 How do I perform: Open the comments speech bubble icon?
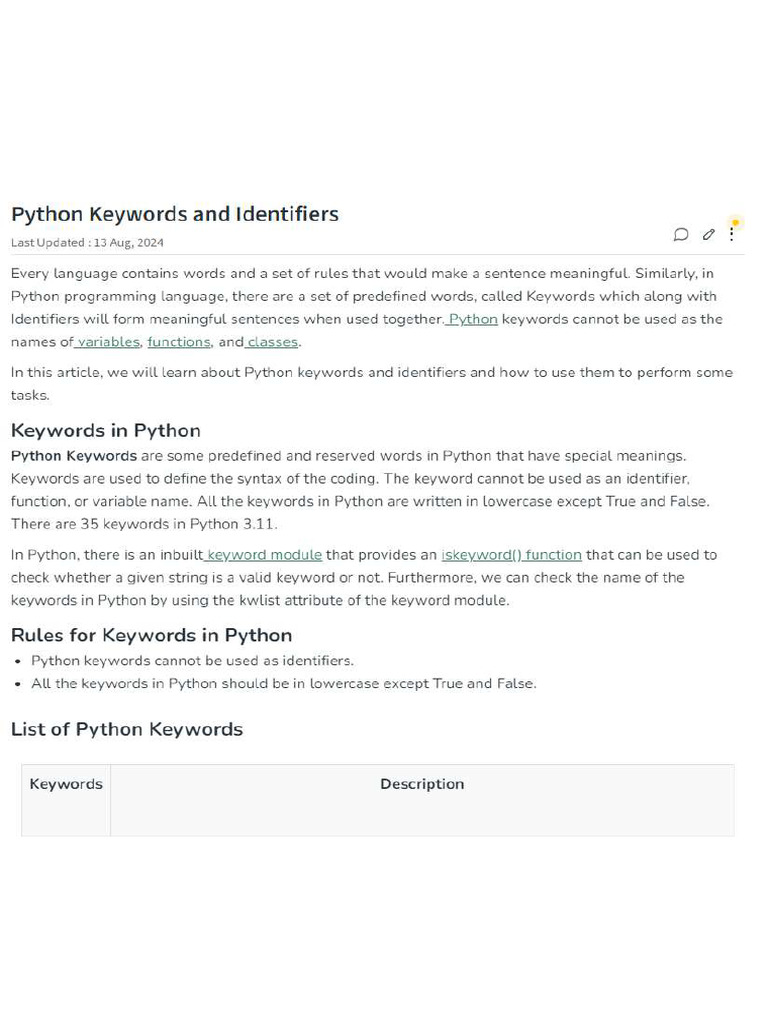point(681,235)
